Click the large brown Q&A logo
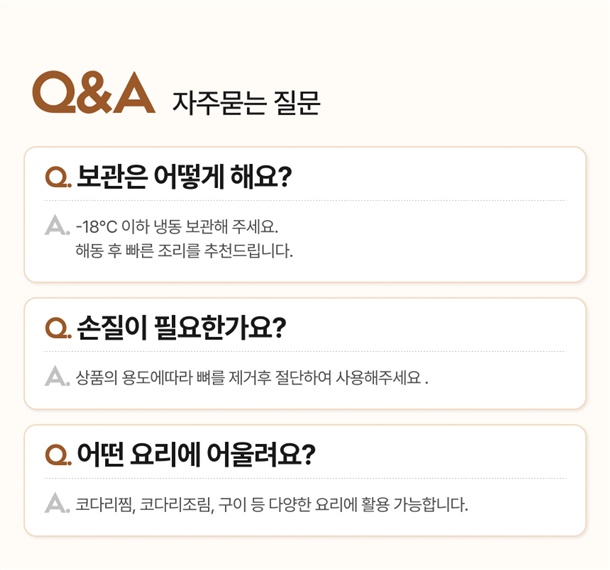610x570 pixels. pyautogui.click(x=93, y=92)
